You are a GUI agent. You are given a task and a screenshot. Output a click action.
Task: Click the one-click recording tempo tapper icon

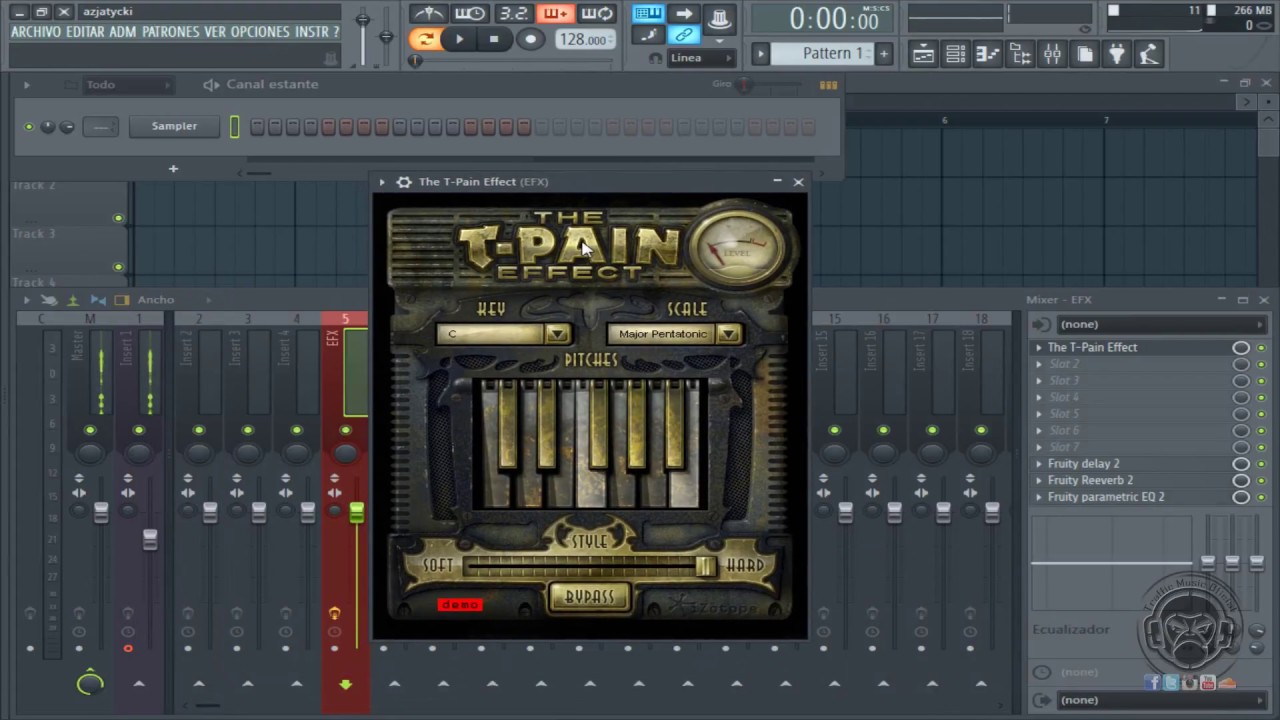(1150, 55)
